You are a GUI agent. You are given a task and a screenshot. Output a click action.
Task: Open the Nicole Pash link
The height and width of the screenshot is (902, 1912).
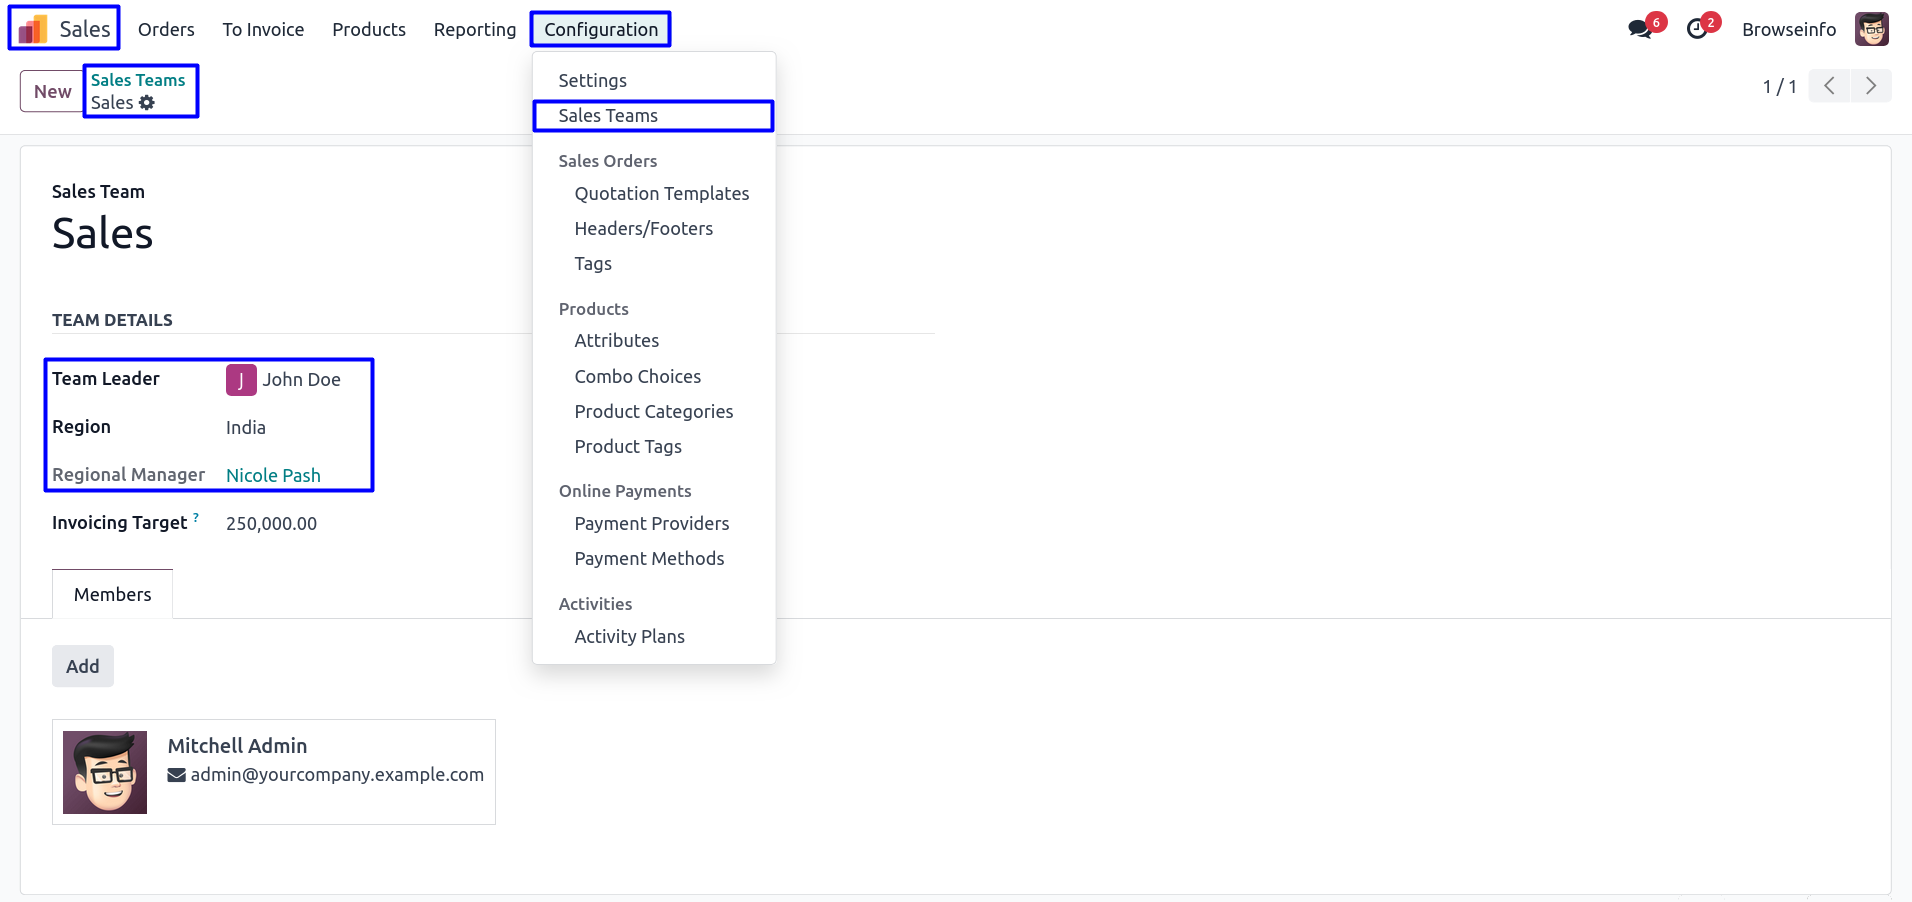(273, 476)
